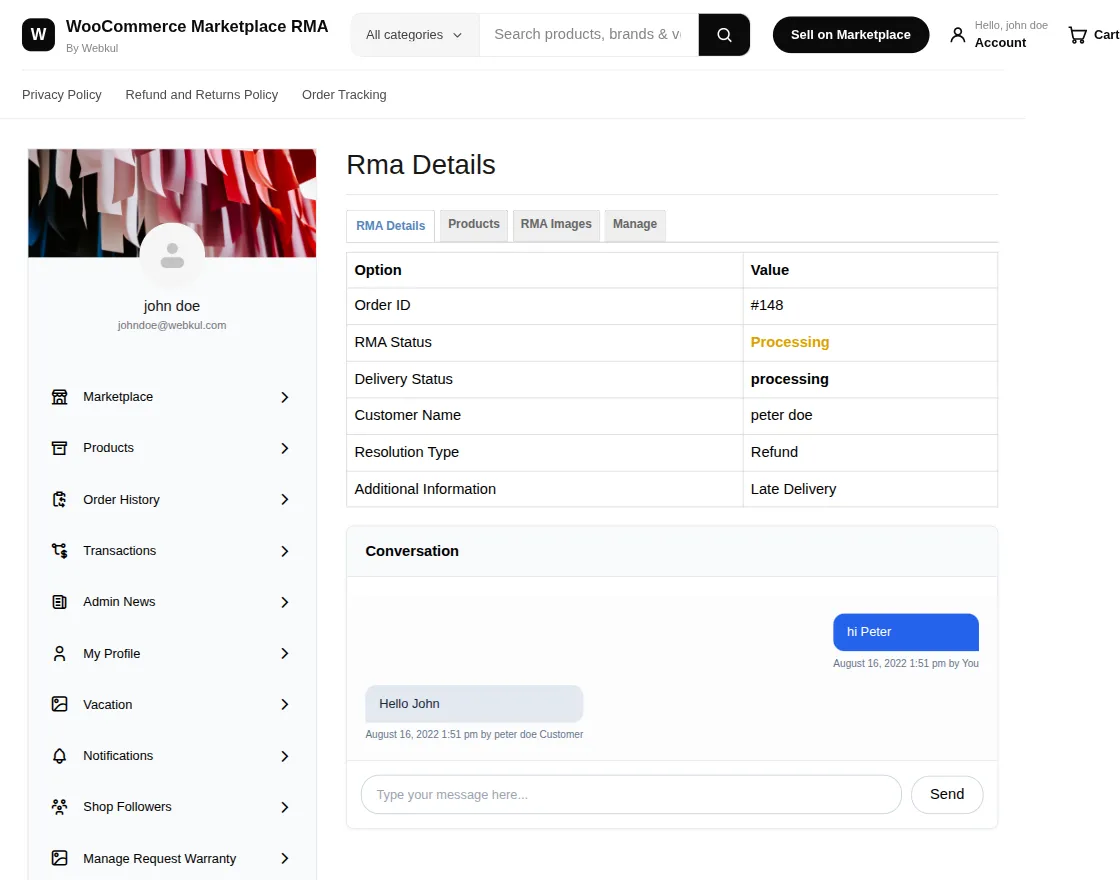Open the shopping cart icon
1120x880 pixels.
(1077, 34)
